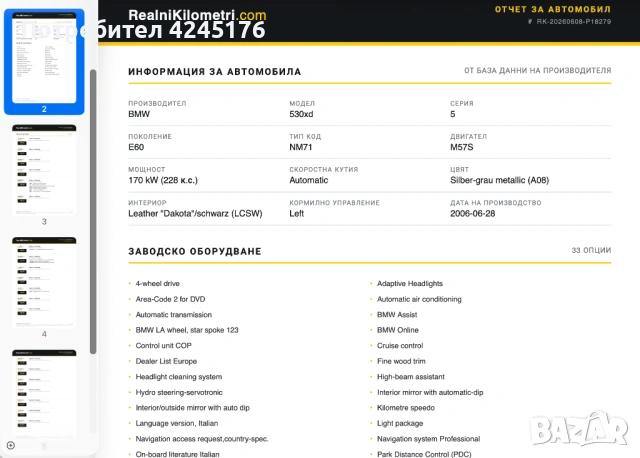Click 'Cruise control' option
This screenshot has height=458, width=640.
click(x=400, y=346)
